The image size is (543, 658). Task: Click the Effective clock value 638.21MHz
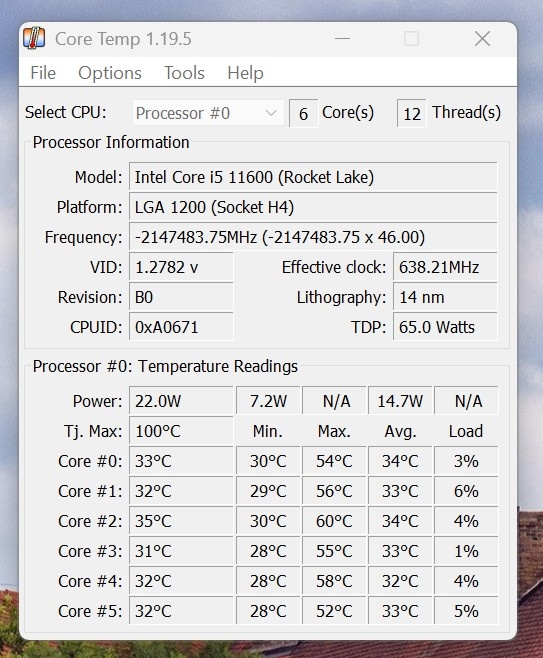click(445, 267)
